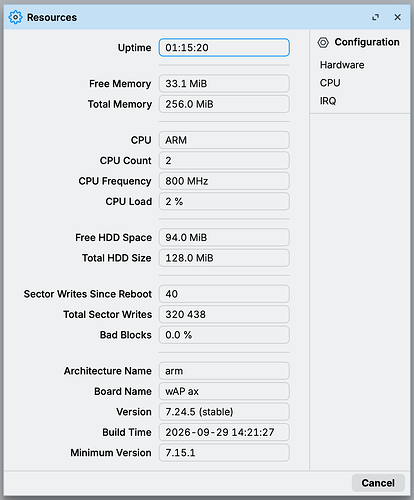Click the 'Total Sector Writes' label
The width and height of the screenshot is (414, 500).
[x=107, y=314]
